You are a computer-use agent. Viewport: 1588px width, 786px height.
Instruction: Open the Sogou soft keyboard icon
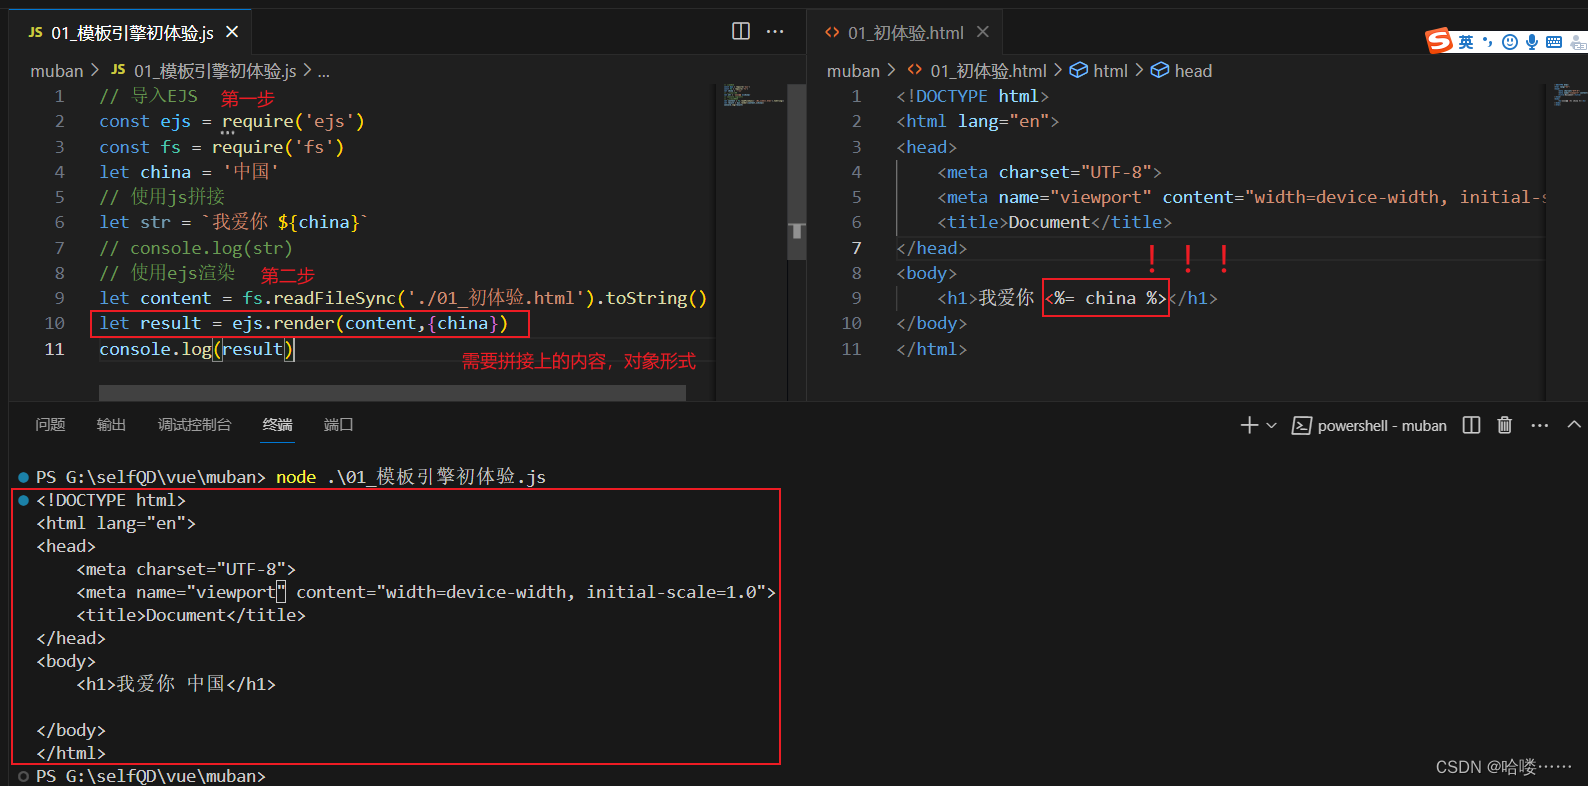tap(1554, 42)
